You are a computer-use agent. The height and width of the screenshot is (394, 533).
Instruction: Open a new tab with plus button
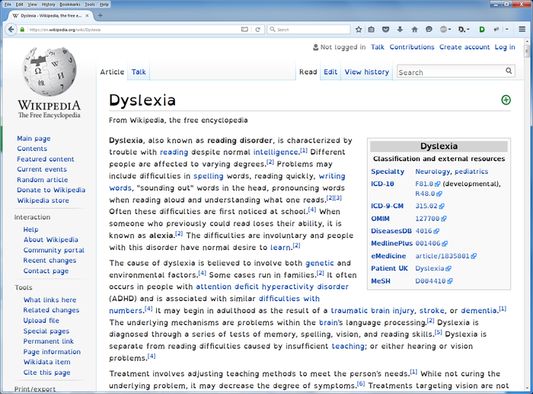(100, 15)
